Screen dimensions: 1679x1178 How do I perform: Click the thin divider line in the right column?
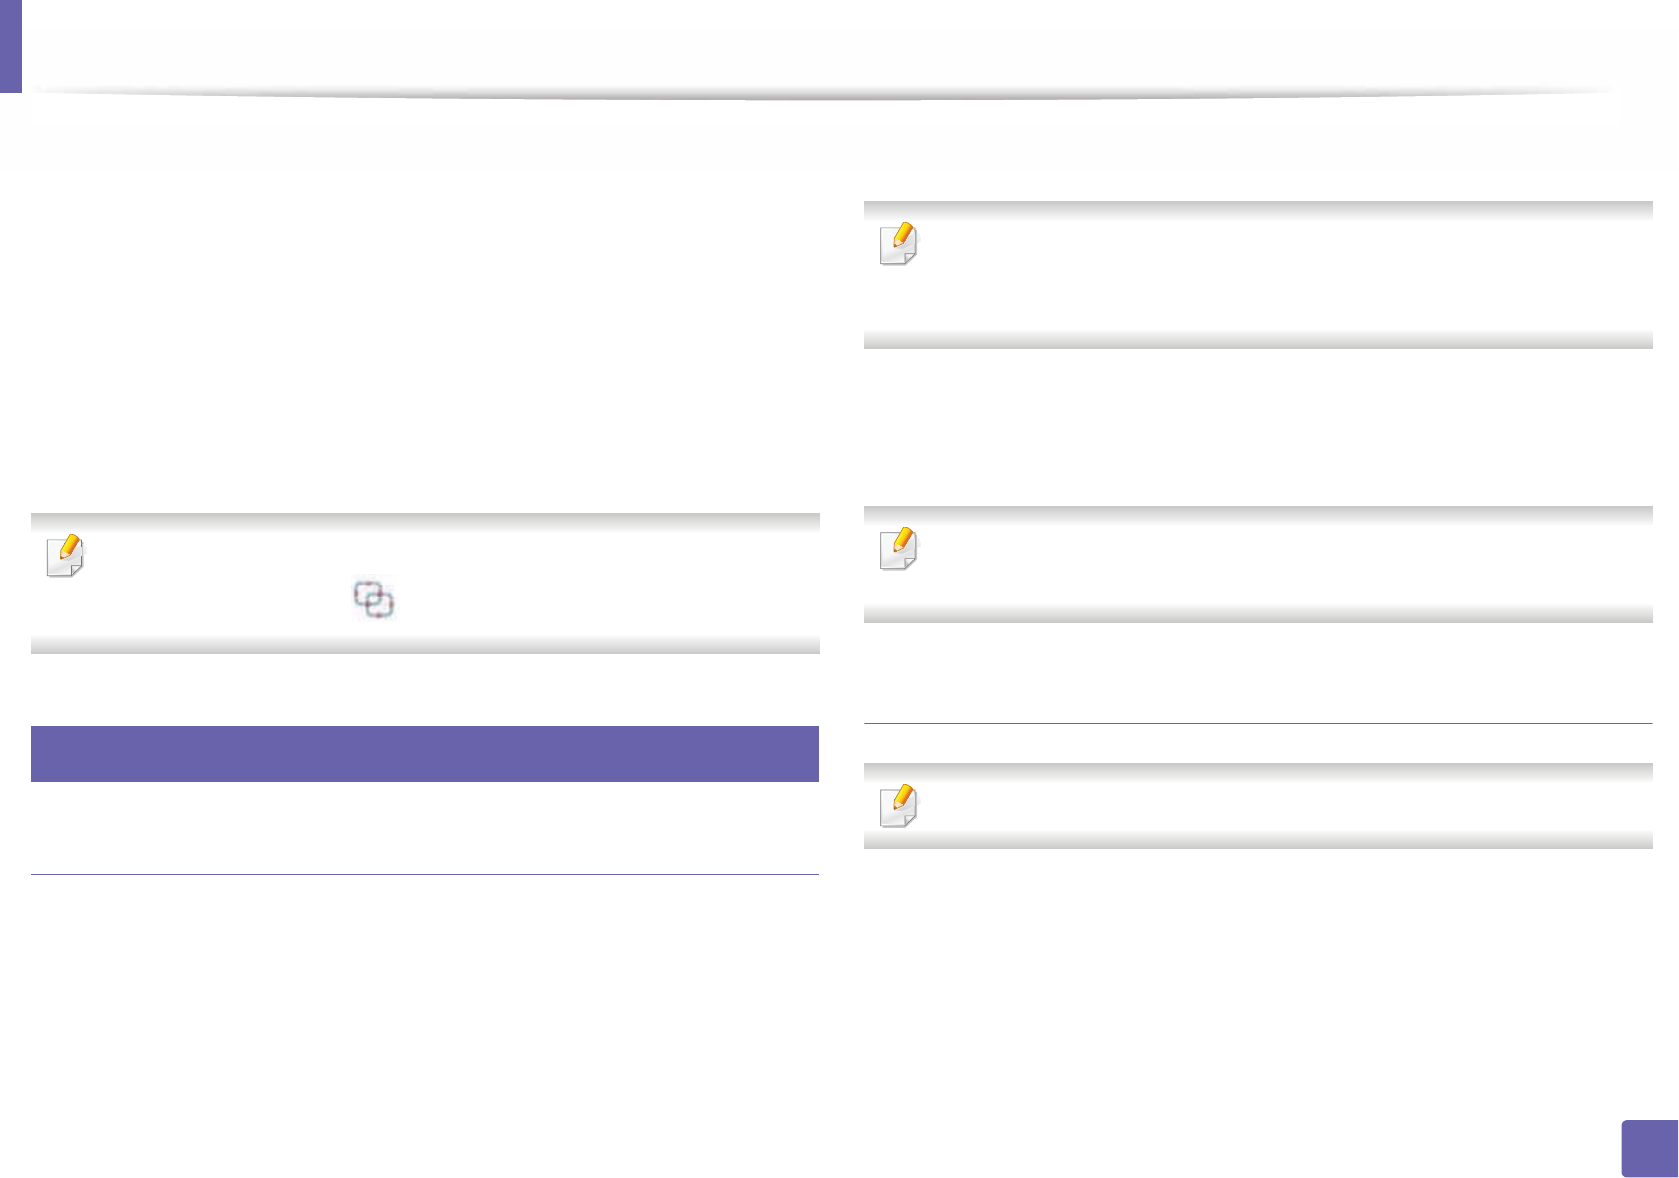coord(1257,723)
